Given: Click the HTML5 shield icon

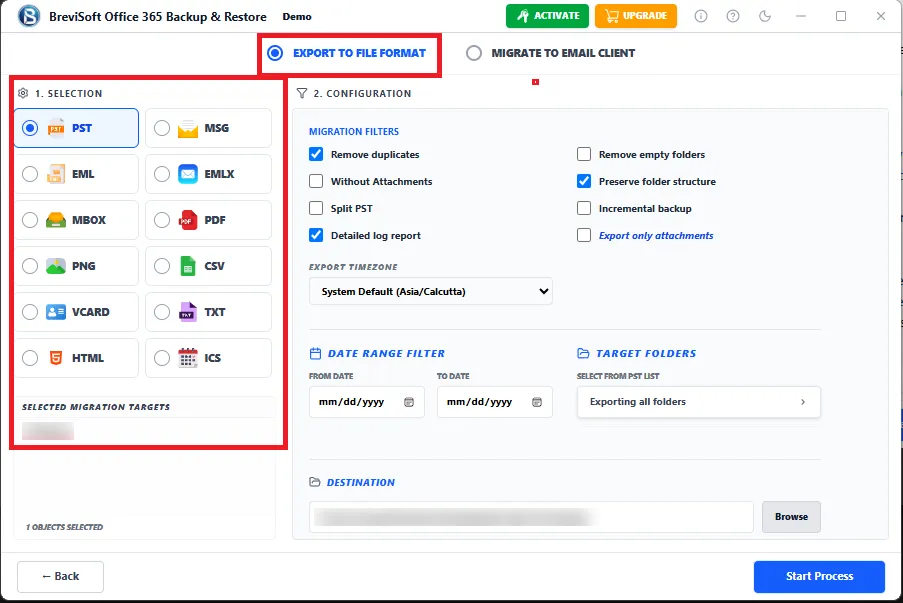Looking at the screenshot, I should (56, 358).
